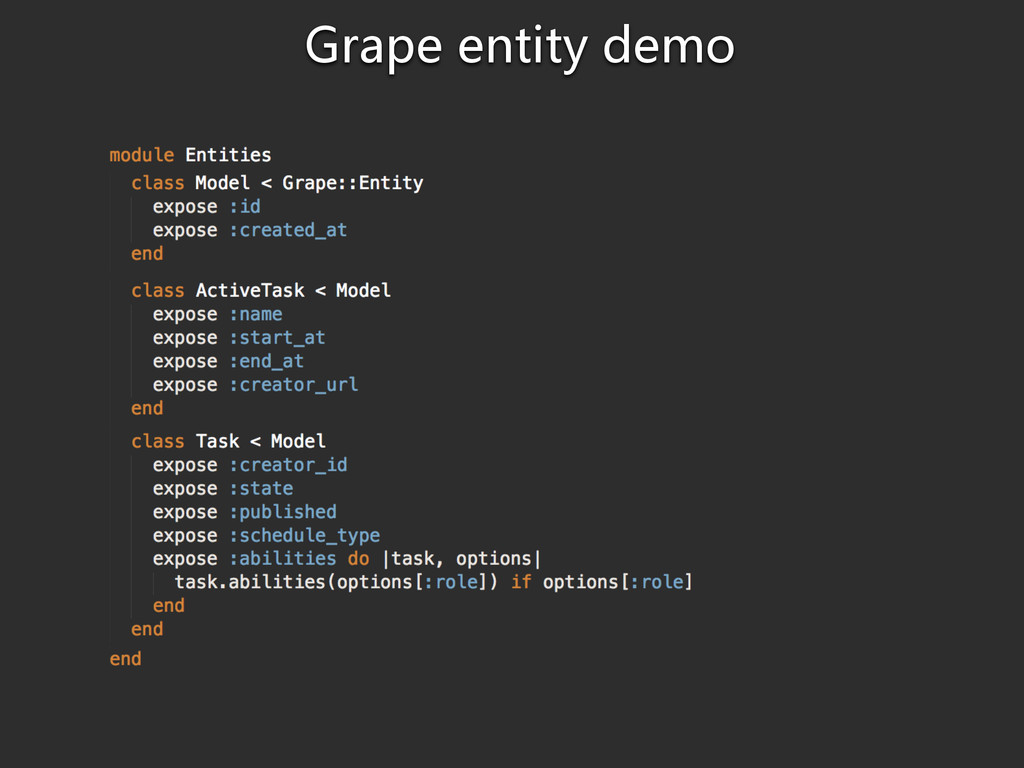Click the "module Entities" line

tap(190, 155)
